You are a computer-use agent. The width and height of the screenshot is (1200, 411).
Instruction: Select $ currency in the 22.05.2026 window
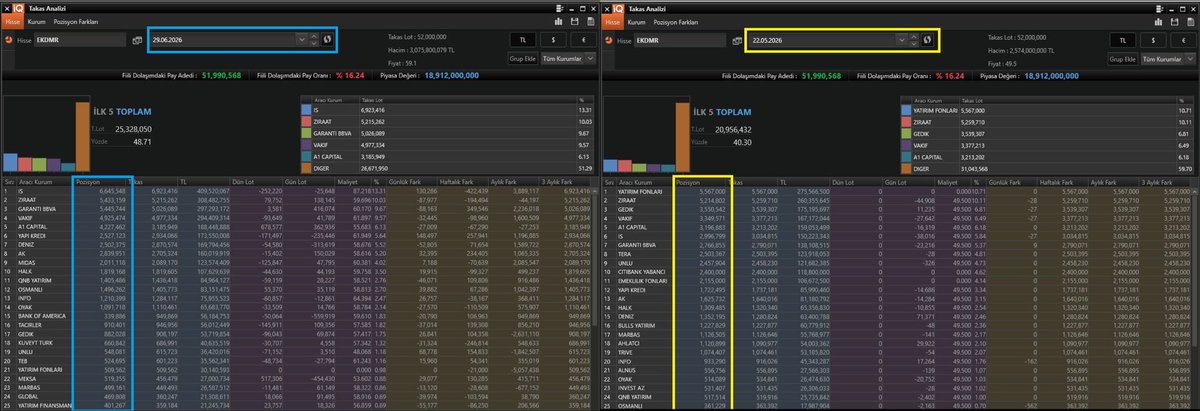(1153, 40)
